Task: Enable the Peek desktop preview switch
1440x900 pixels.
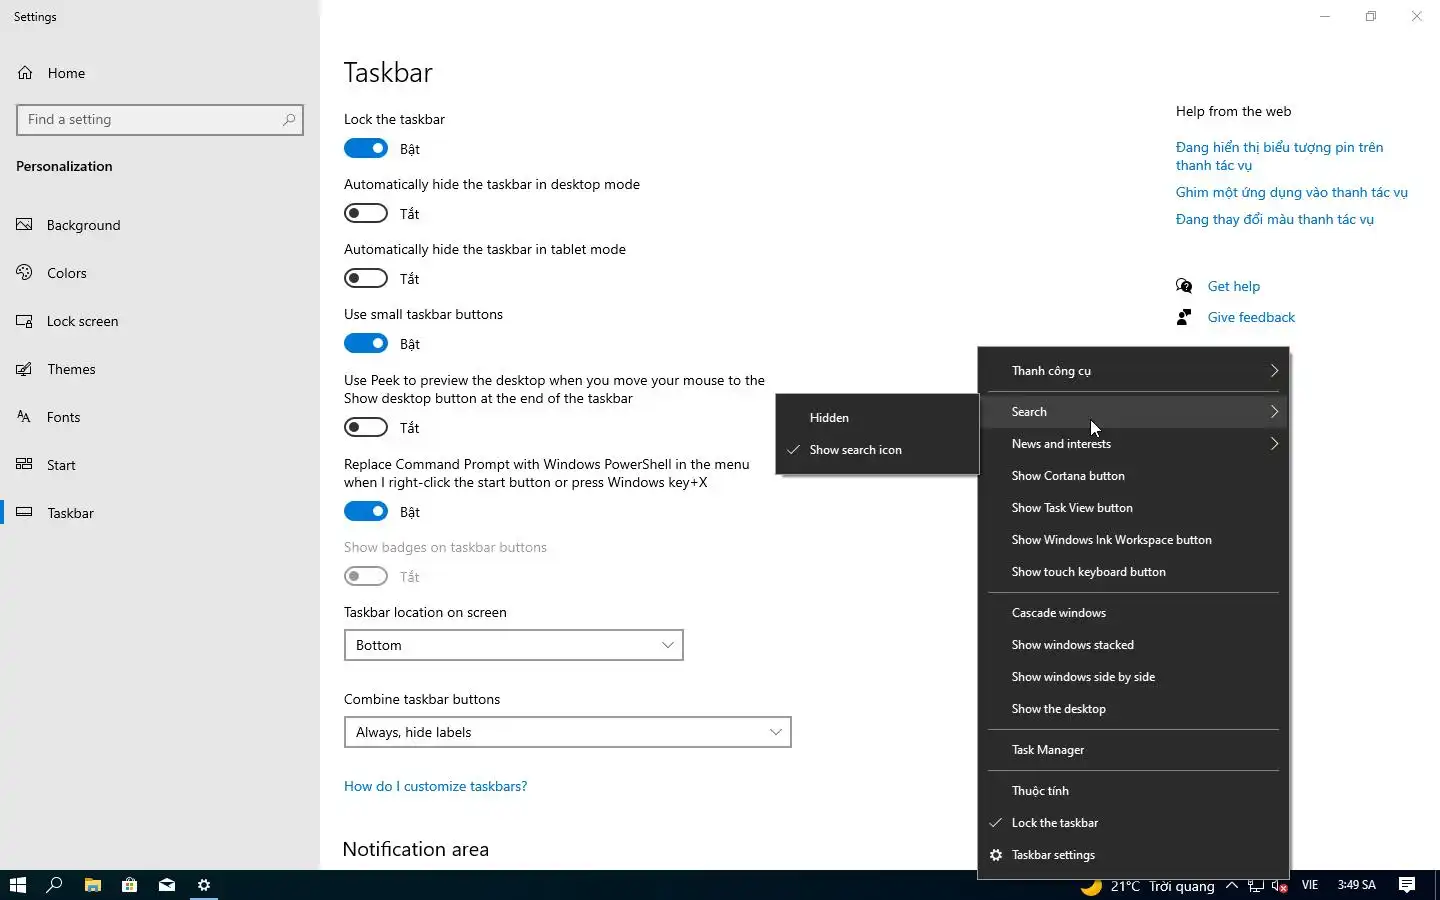Action: click(x=366, y=427)
